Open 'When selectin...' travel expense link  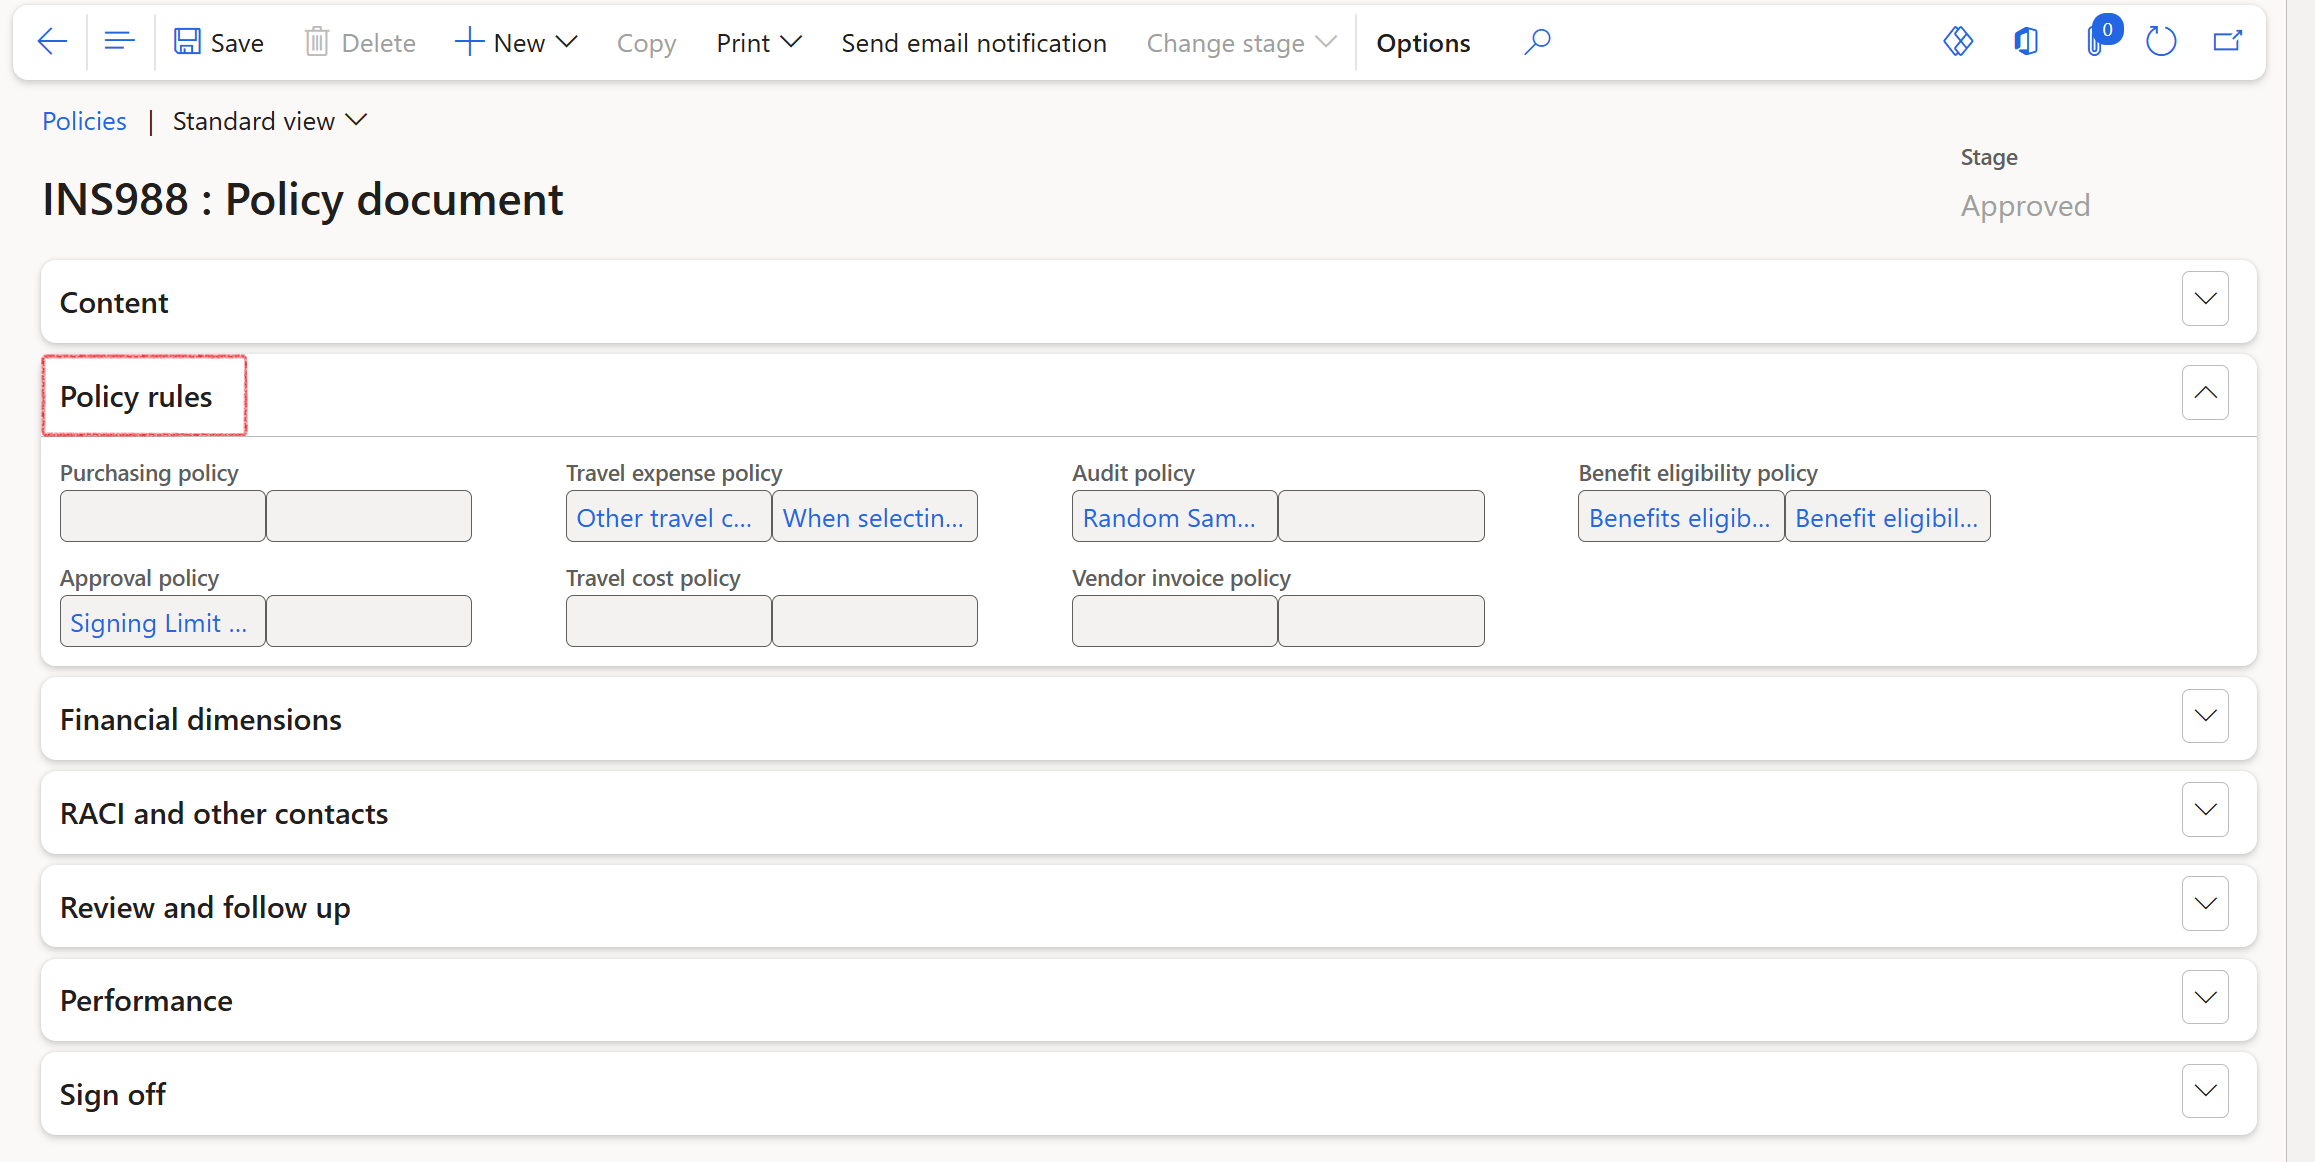tap(875, 516)
